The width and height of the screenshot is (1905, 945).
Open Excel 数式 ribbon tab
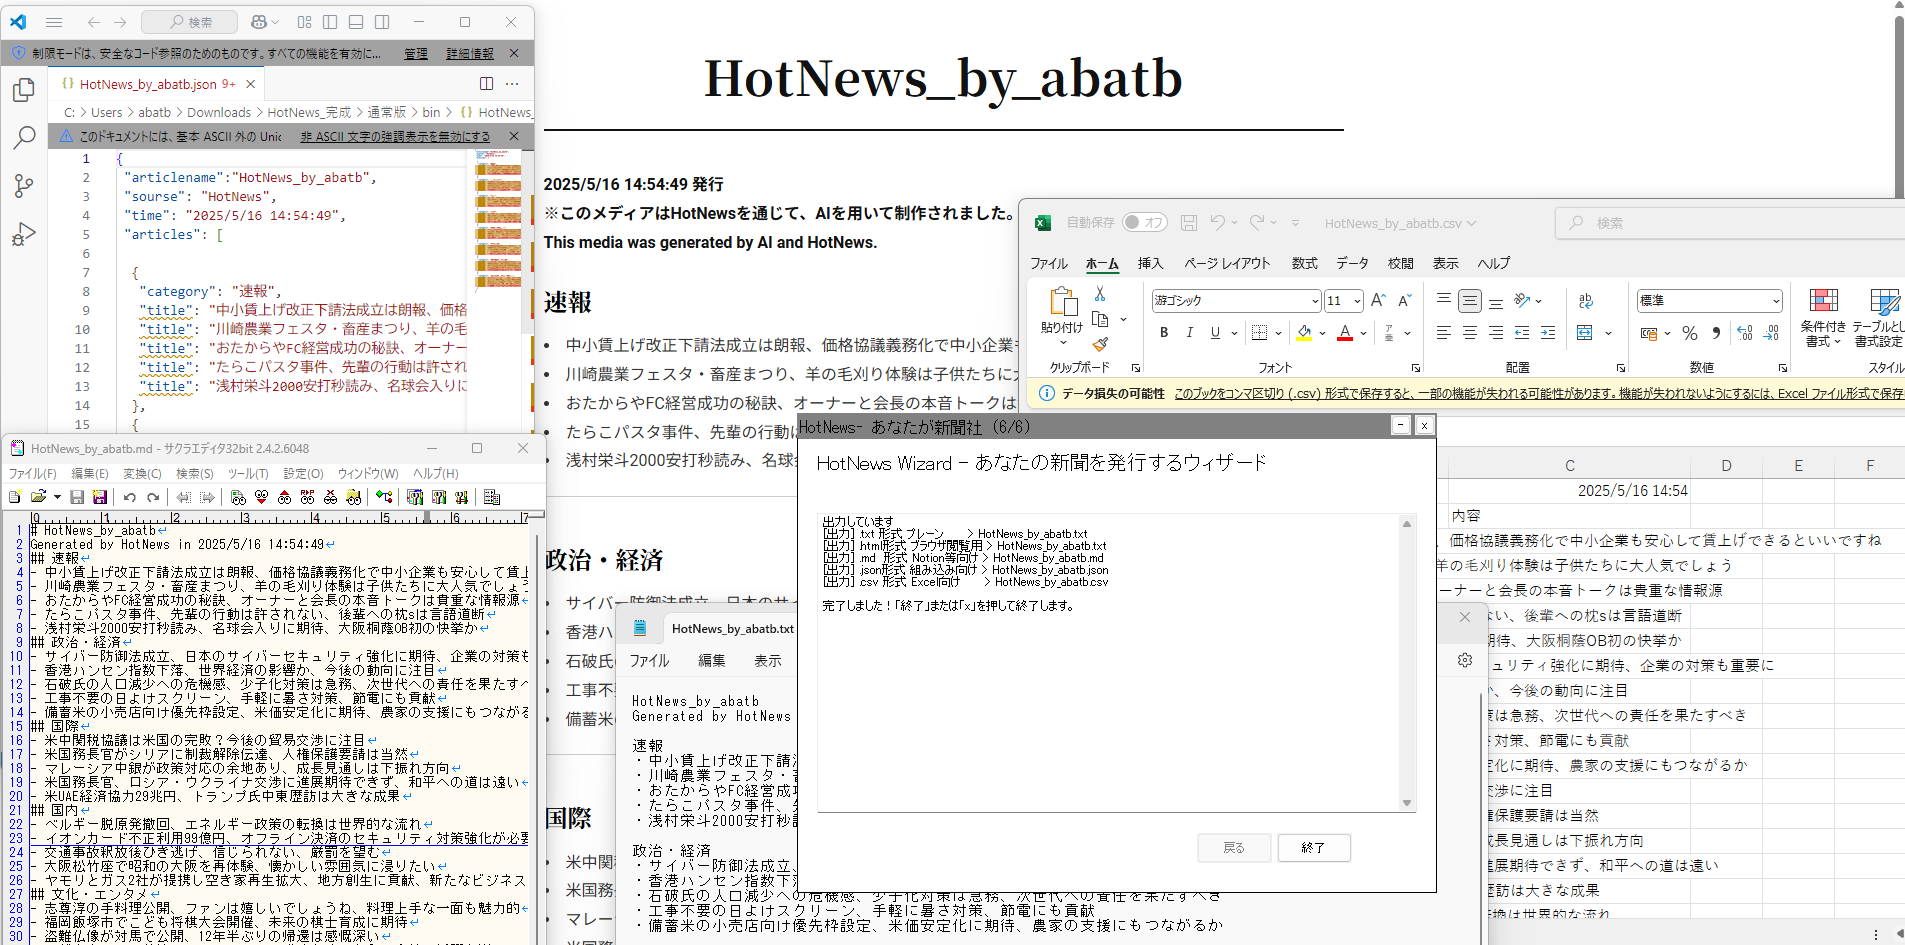coord(1304,263)
